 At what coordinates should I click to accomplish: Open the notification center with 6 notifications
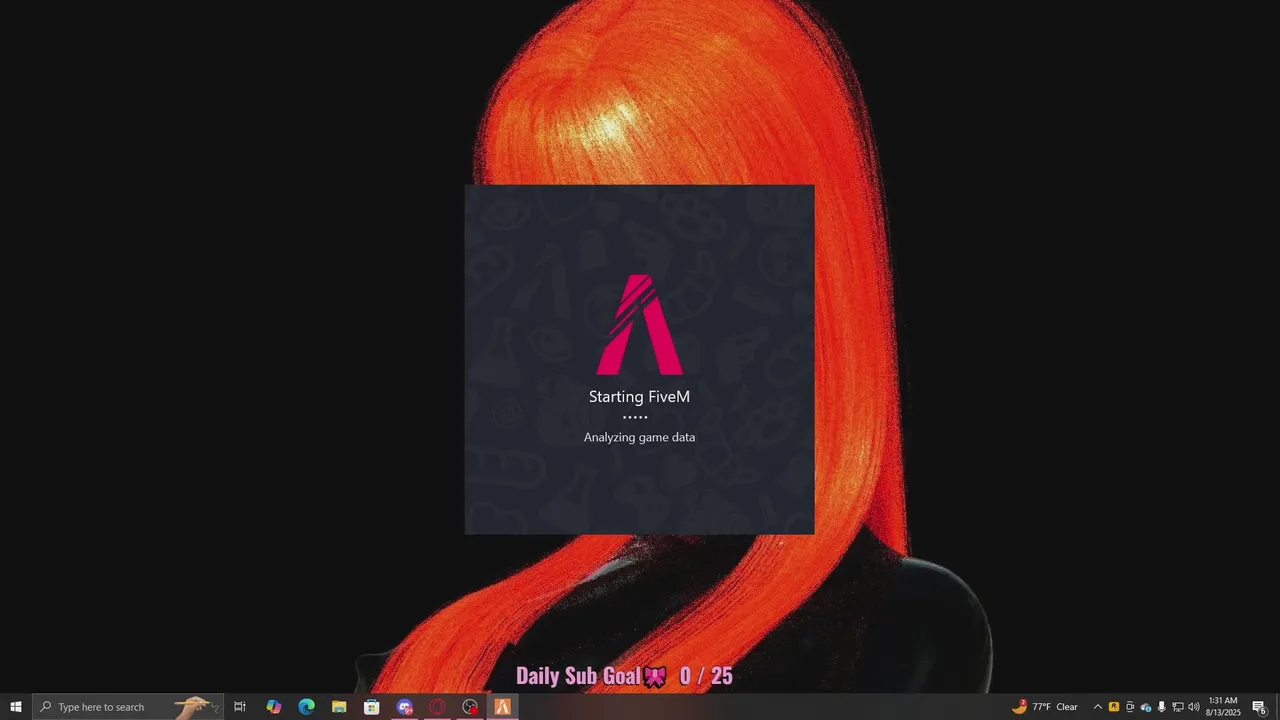click(x=1260, y=707)
